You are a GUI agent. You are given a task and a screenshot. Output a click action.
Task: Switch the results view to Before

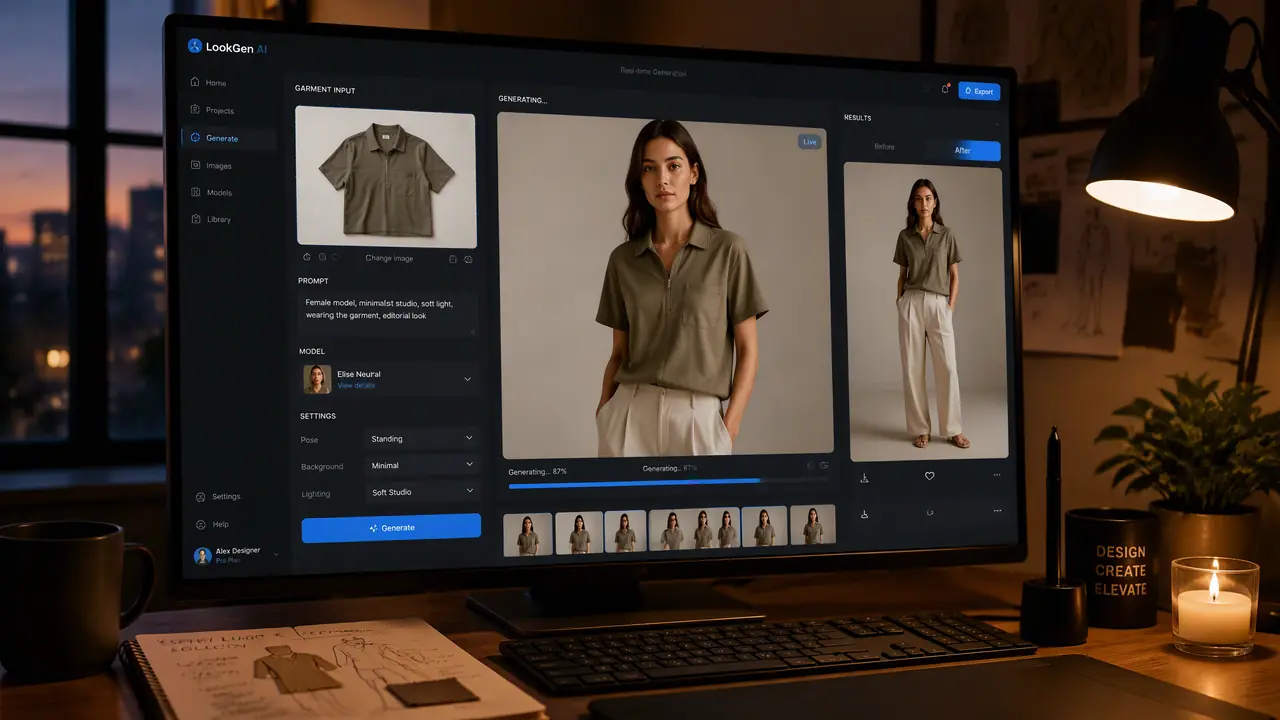pyautogui.click(x=885, y=148)
